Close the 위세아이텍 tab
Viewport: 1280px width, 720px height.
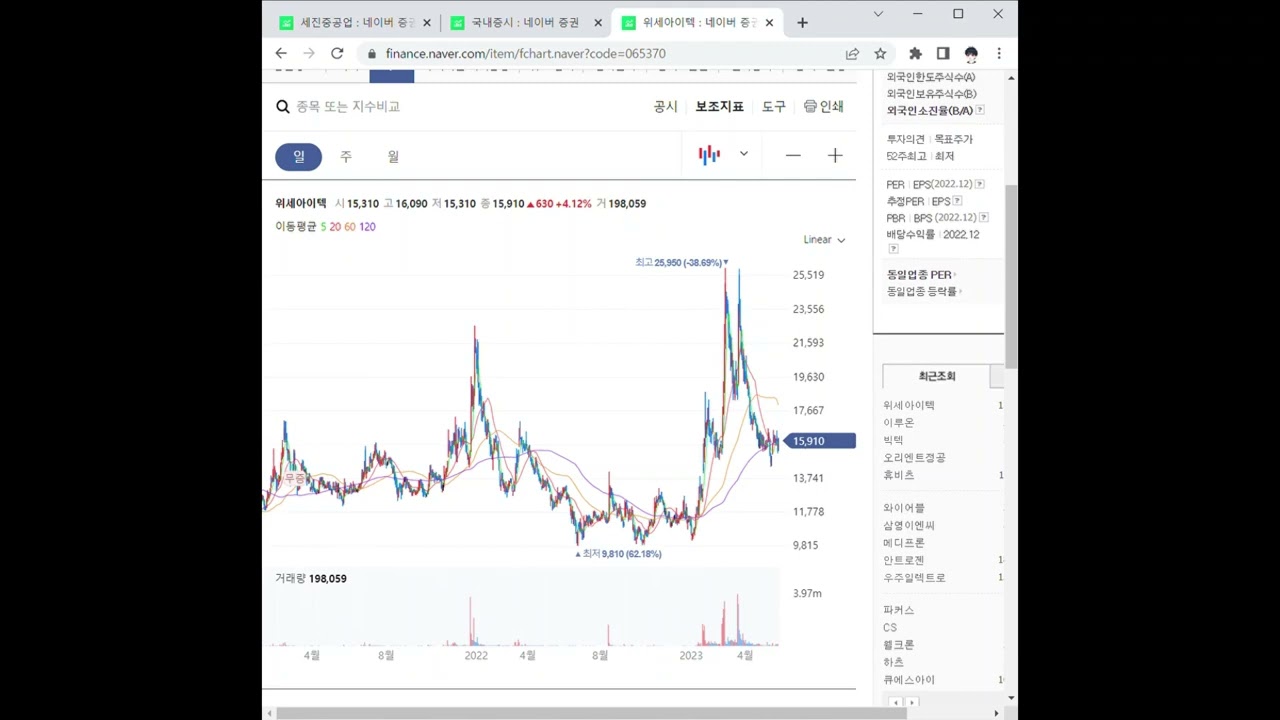[769, 22]
